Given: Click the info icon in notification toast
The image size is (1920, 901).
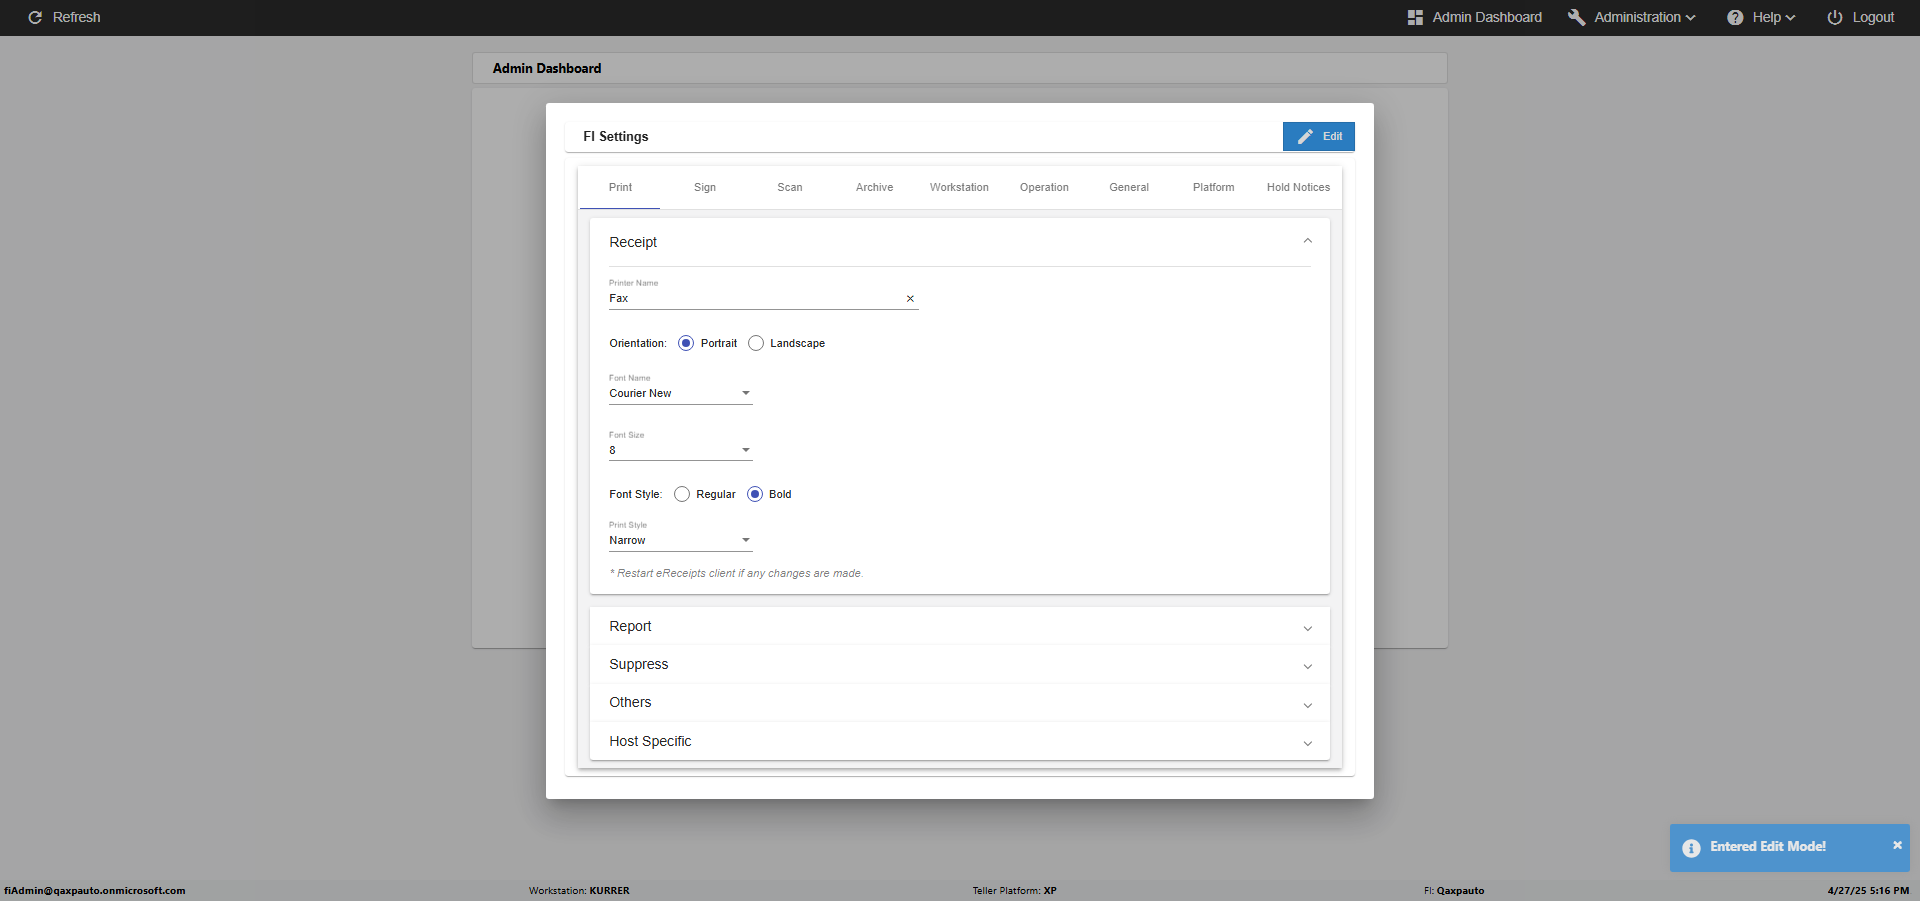Looking at the screenshot, I should pyautogui.click(x=1691, y=848).
